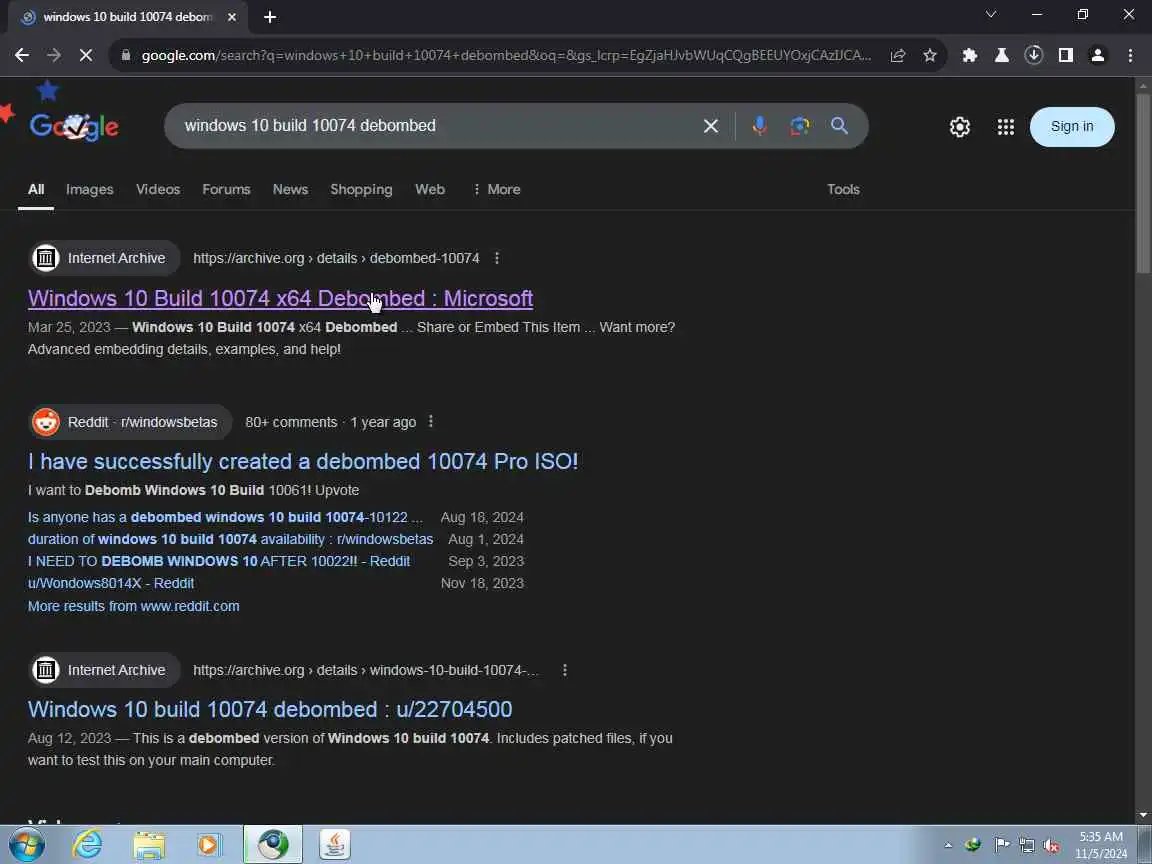
Task: Click the taskbar clock showing 5:35 AM
Action: tap(1101, 845)
